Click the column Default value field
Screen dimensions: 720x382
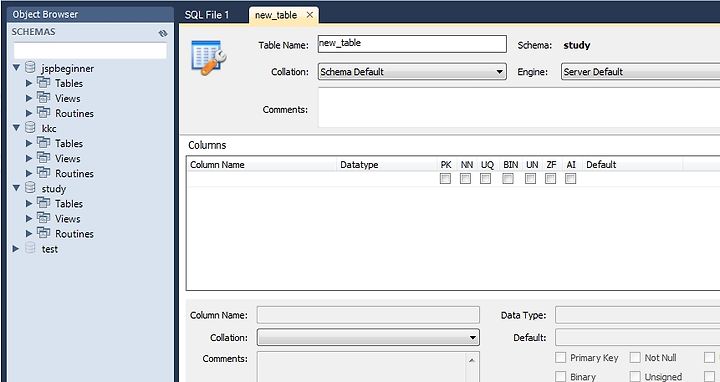(637, 337)
